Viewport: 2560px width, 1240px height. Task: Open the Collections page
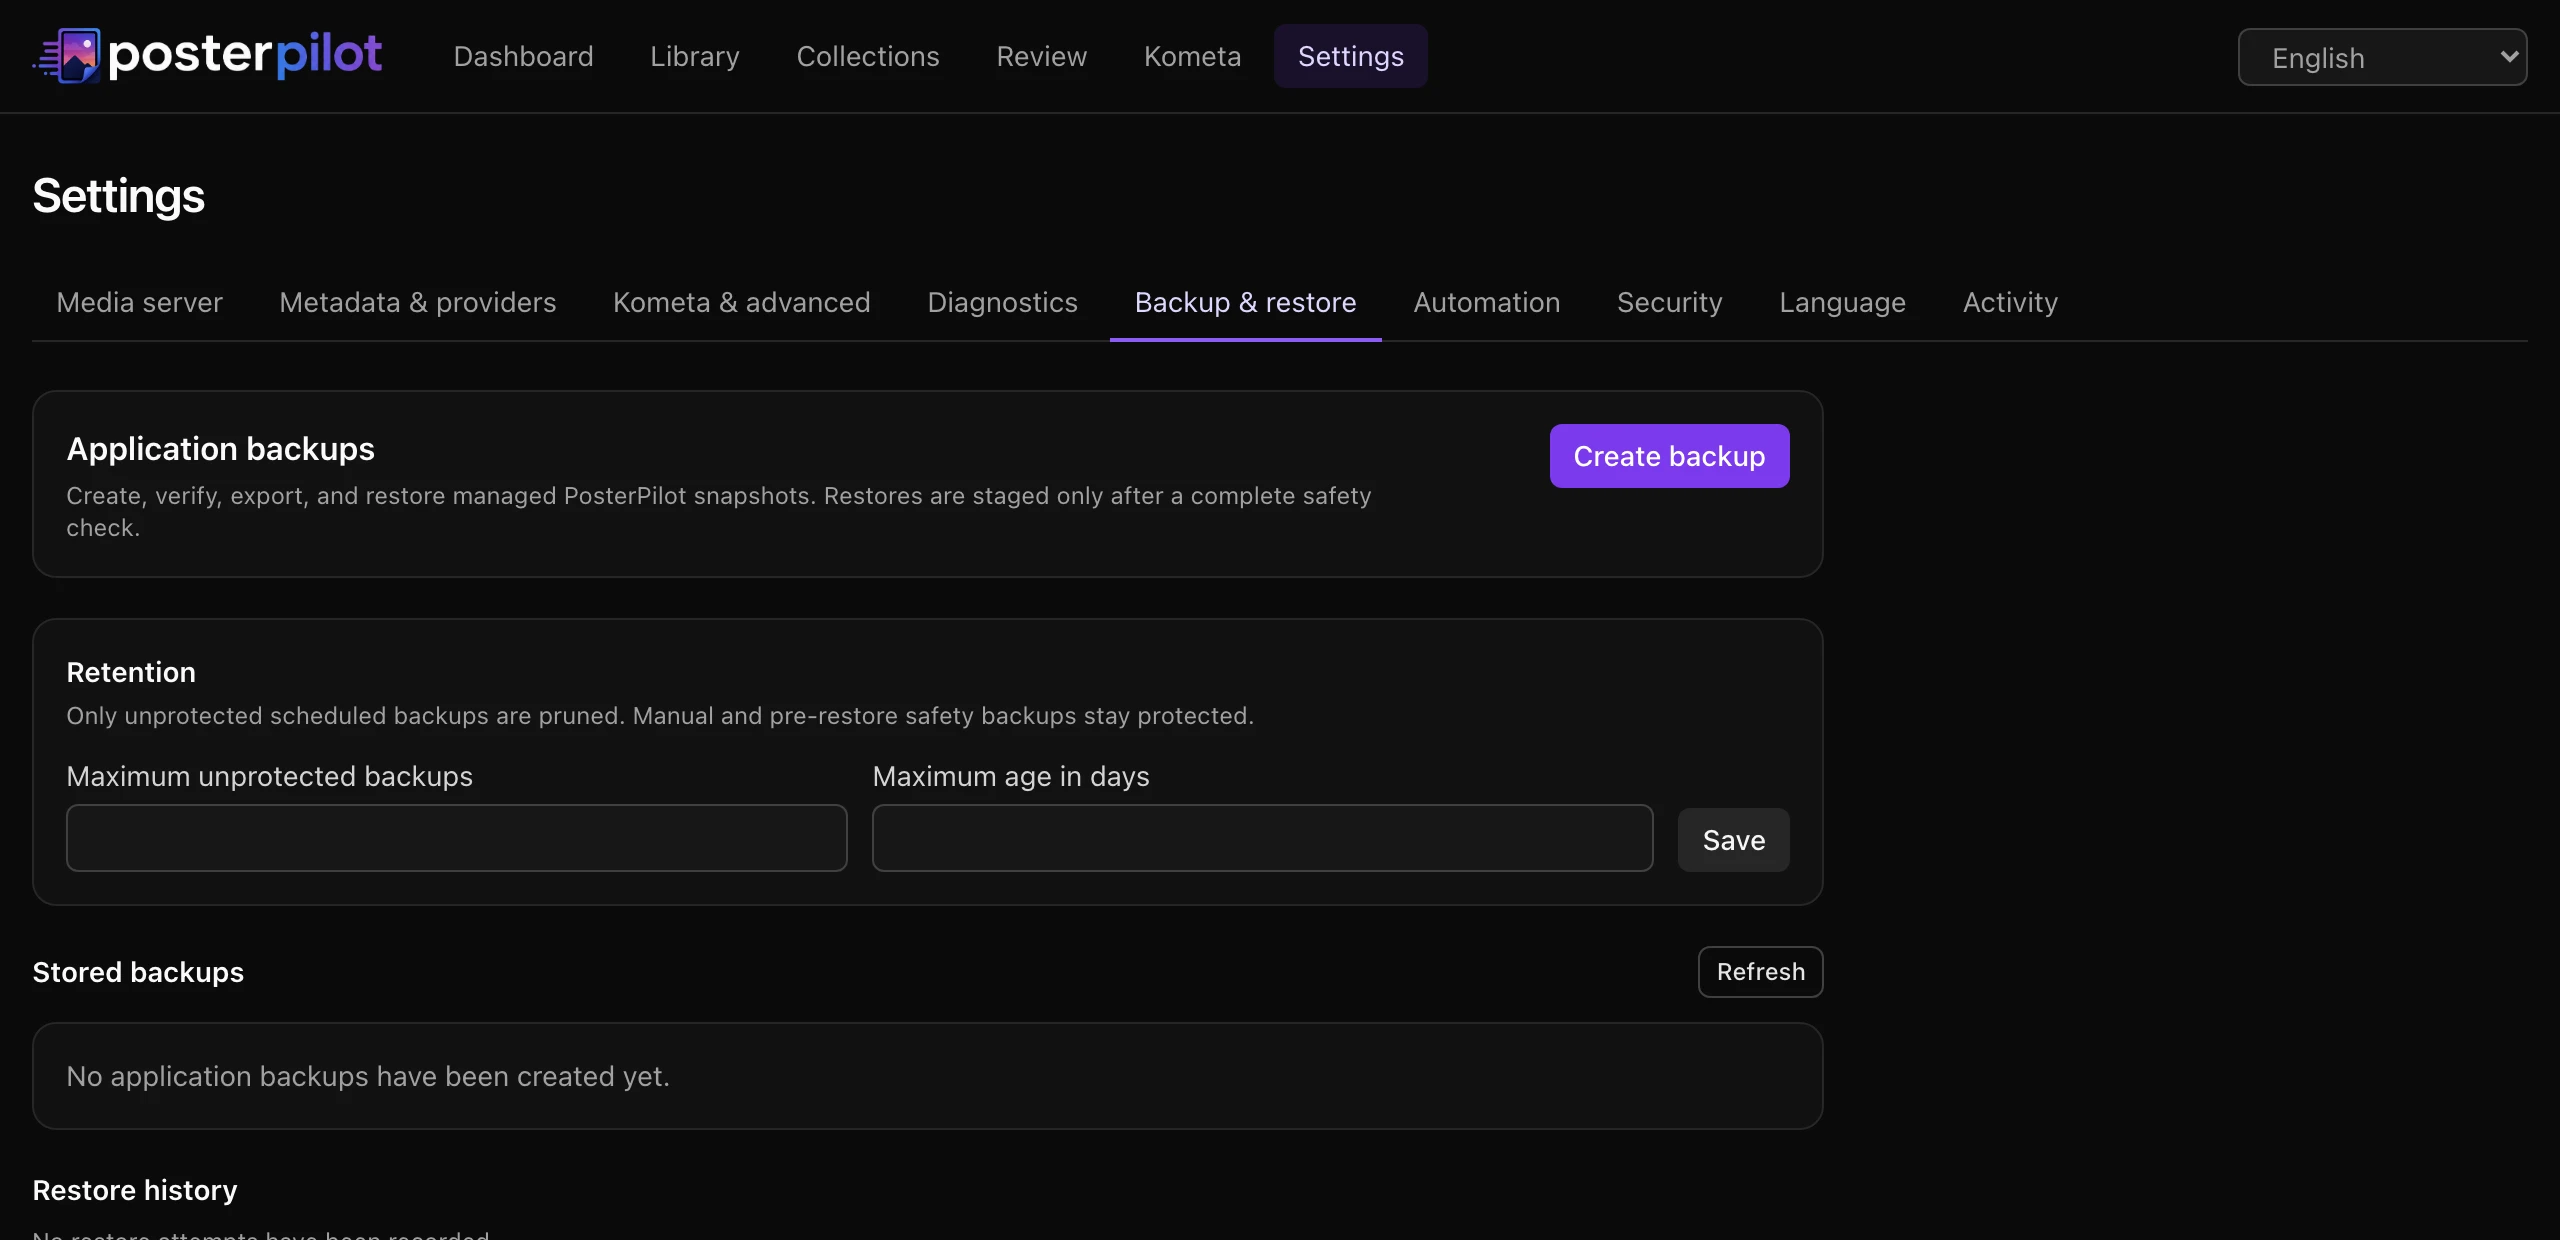click(868, 56)
